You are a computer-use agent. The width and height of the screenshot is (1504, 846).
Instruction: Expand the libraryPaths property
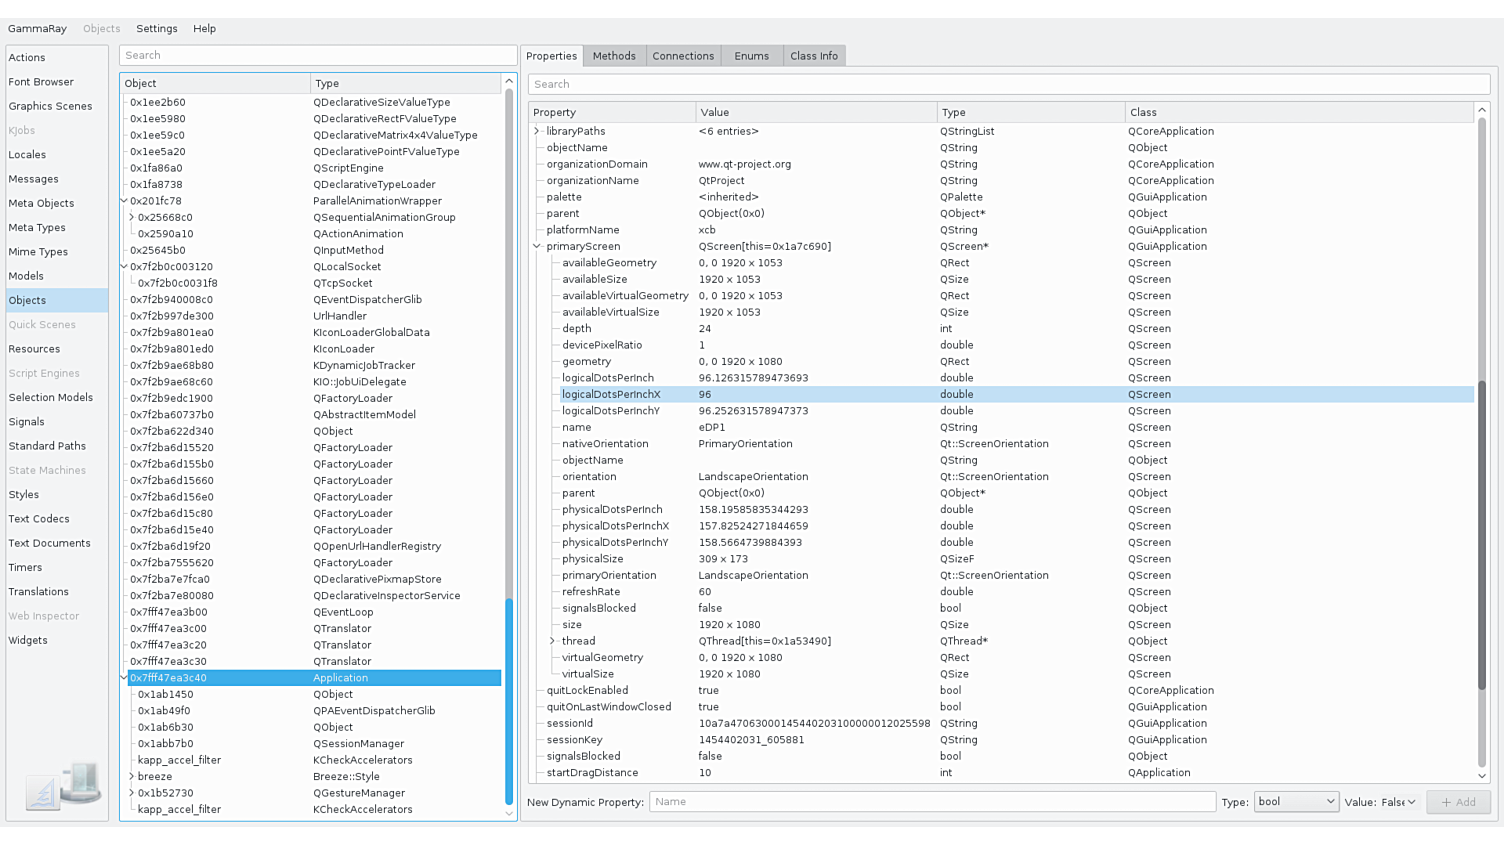pos(537,131)
